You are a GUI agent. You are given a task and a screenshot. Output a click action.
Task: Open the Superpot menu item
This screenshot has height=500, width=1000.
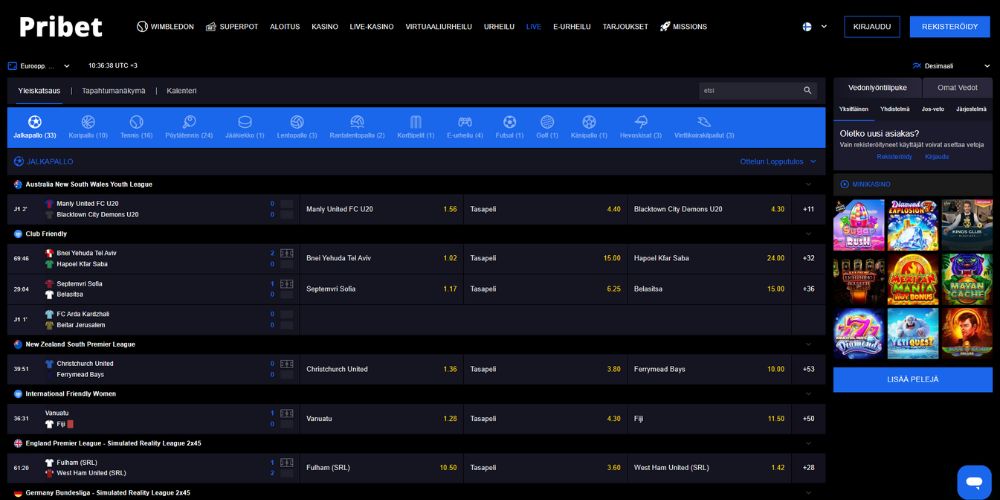pos(232,27)
